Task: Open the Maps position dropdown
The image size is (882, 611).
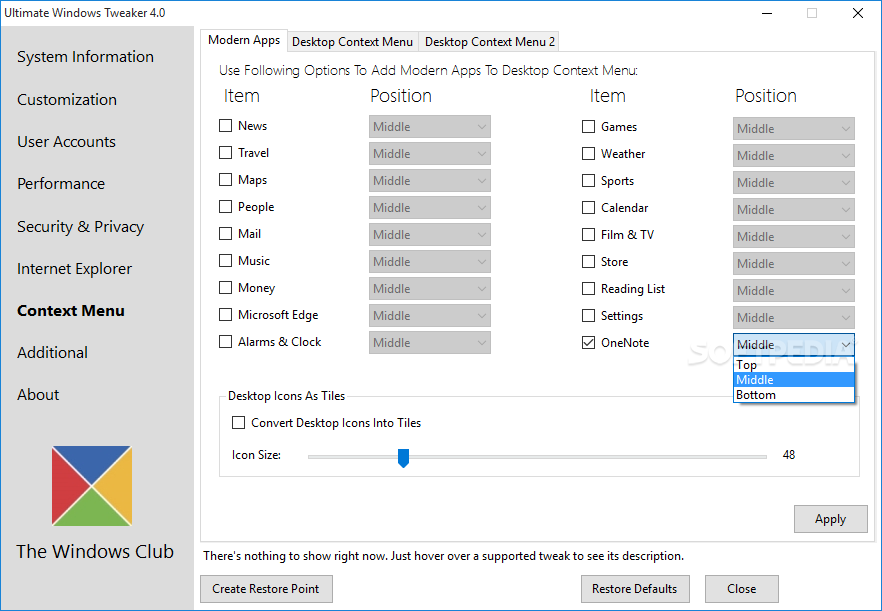Action: click(x=430, y=181)
